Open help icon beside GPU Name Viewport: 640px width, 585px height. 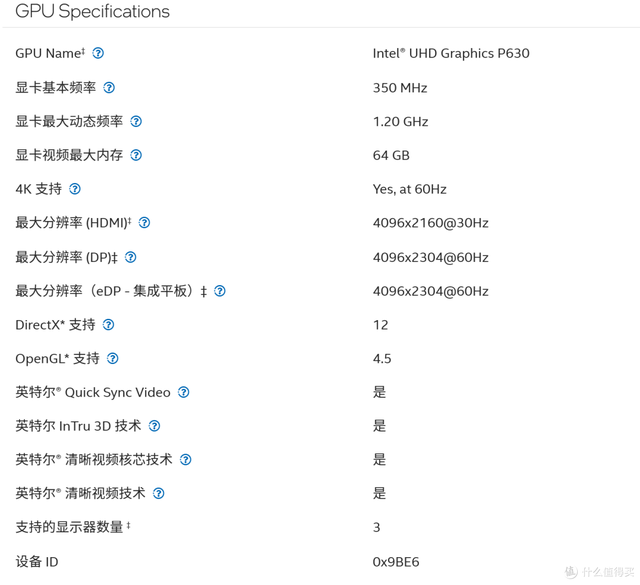tap(98, 53)
